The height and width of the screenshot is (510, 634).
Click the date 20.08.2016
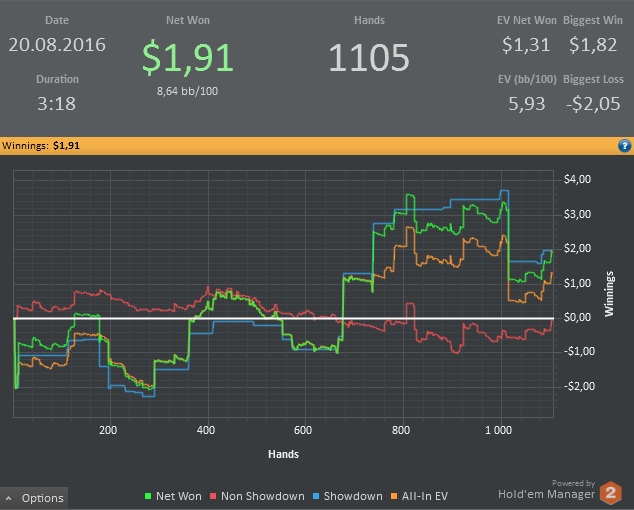pos(57,45)
